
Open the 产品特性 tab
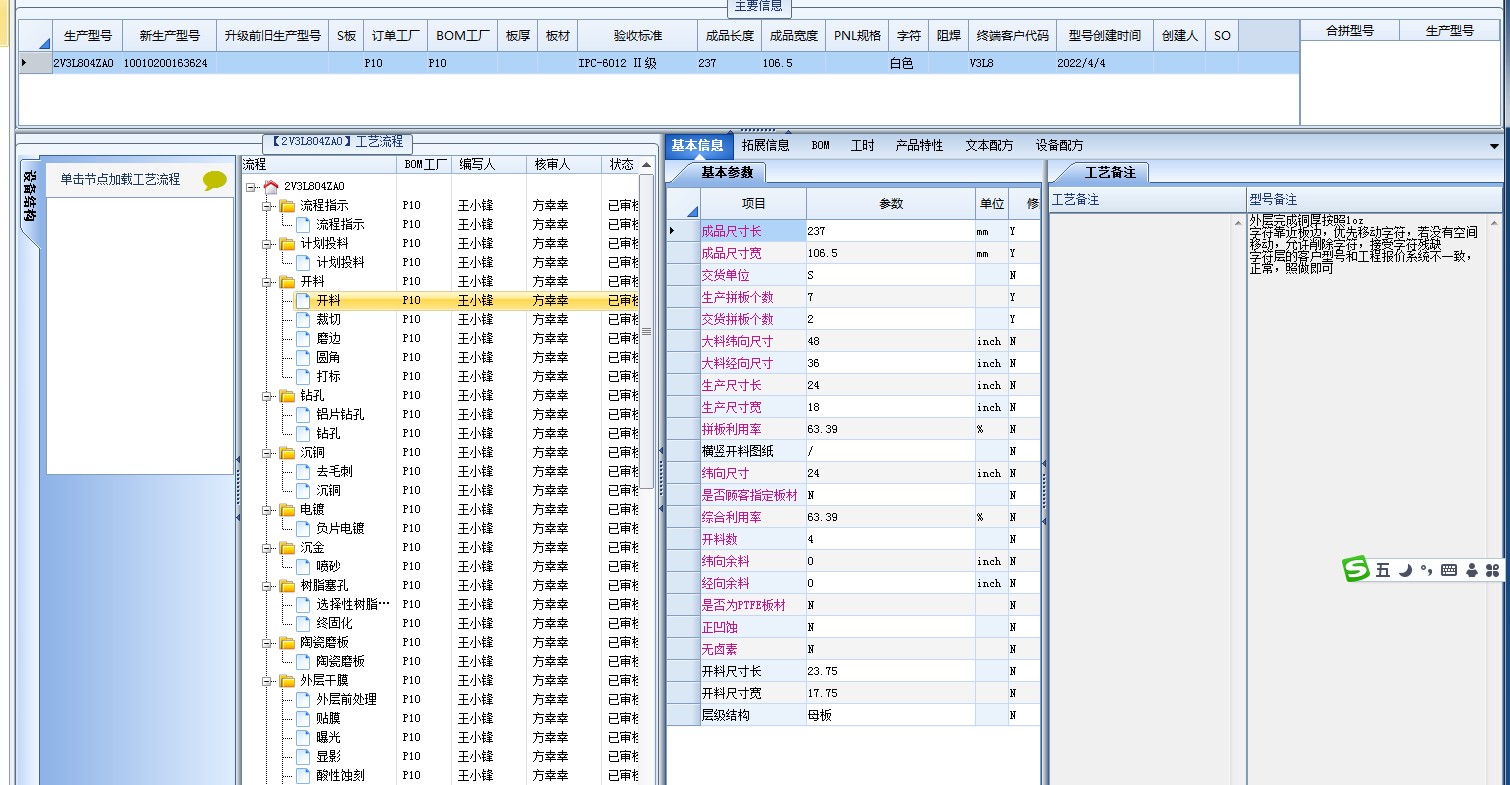[x=919, y=145]
